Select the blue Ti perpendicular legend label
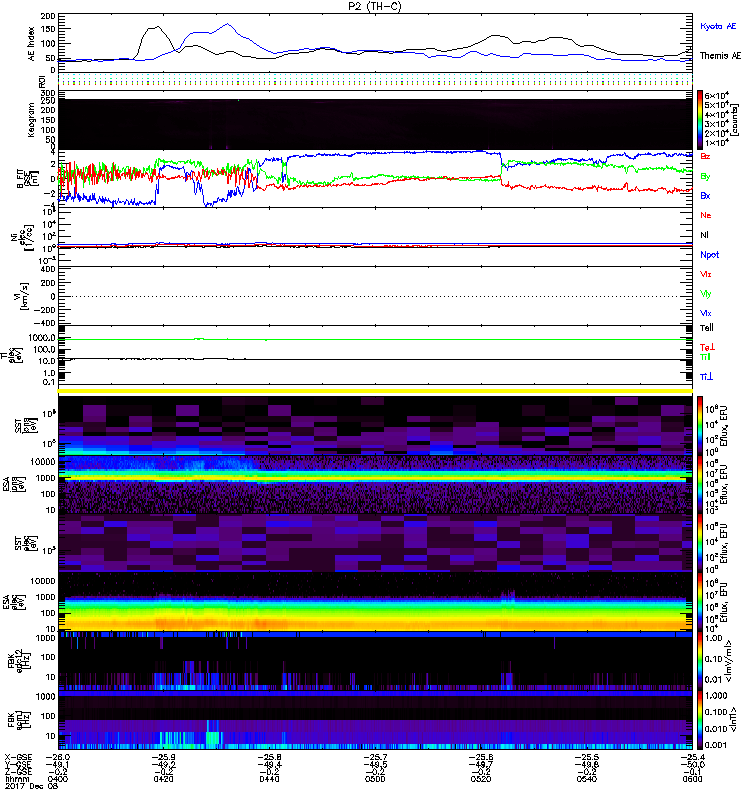 706,377
